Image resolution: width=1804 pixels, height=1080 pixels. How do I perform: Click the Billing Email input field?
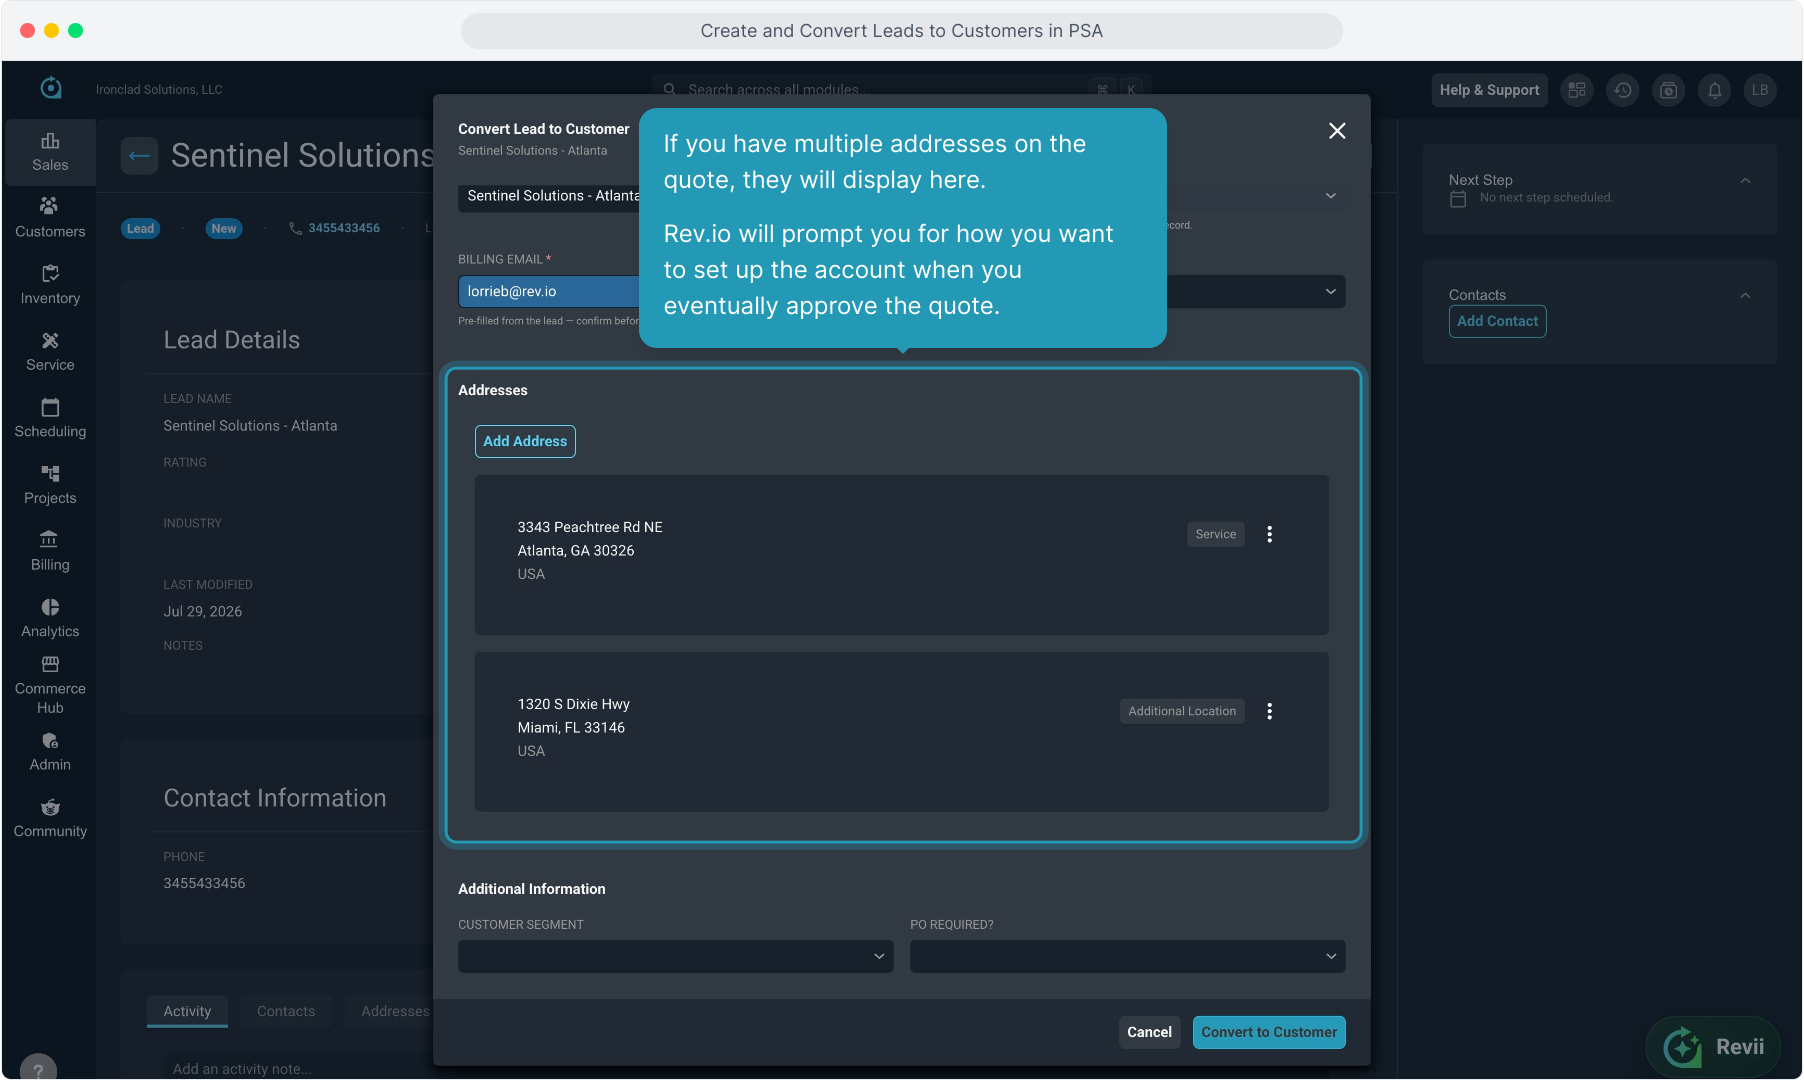tap(550, 292)
